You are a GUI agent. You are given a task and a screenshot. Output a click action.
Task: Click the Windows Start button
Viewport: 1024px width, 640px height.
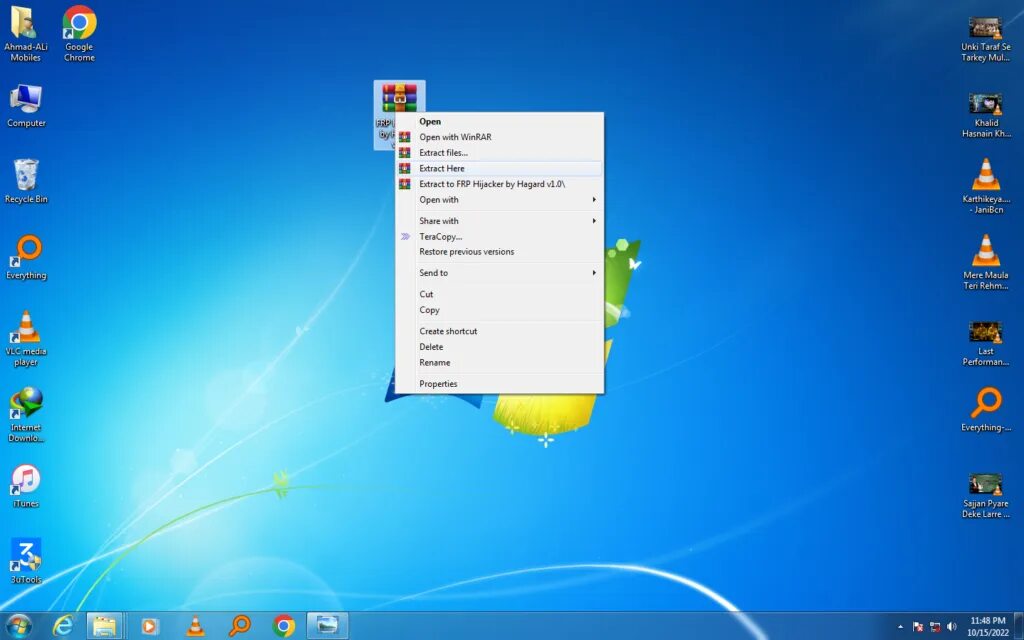click(x=19, y=624)
